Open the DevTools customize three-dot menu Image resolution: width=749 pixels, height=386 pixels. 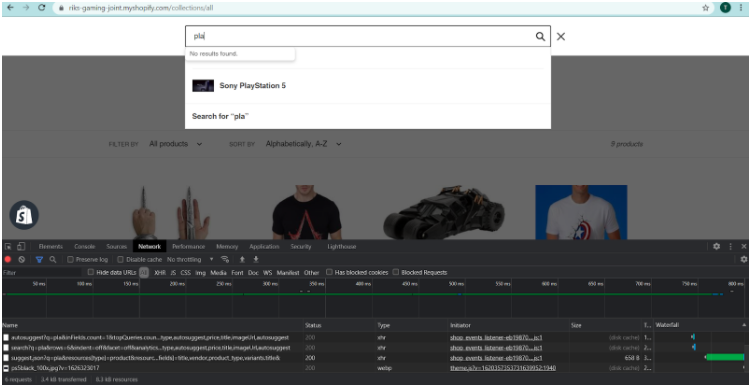pos(730,247)
